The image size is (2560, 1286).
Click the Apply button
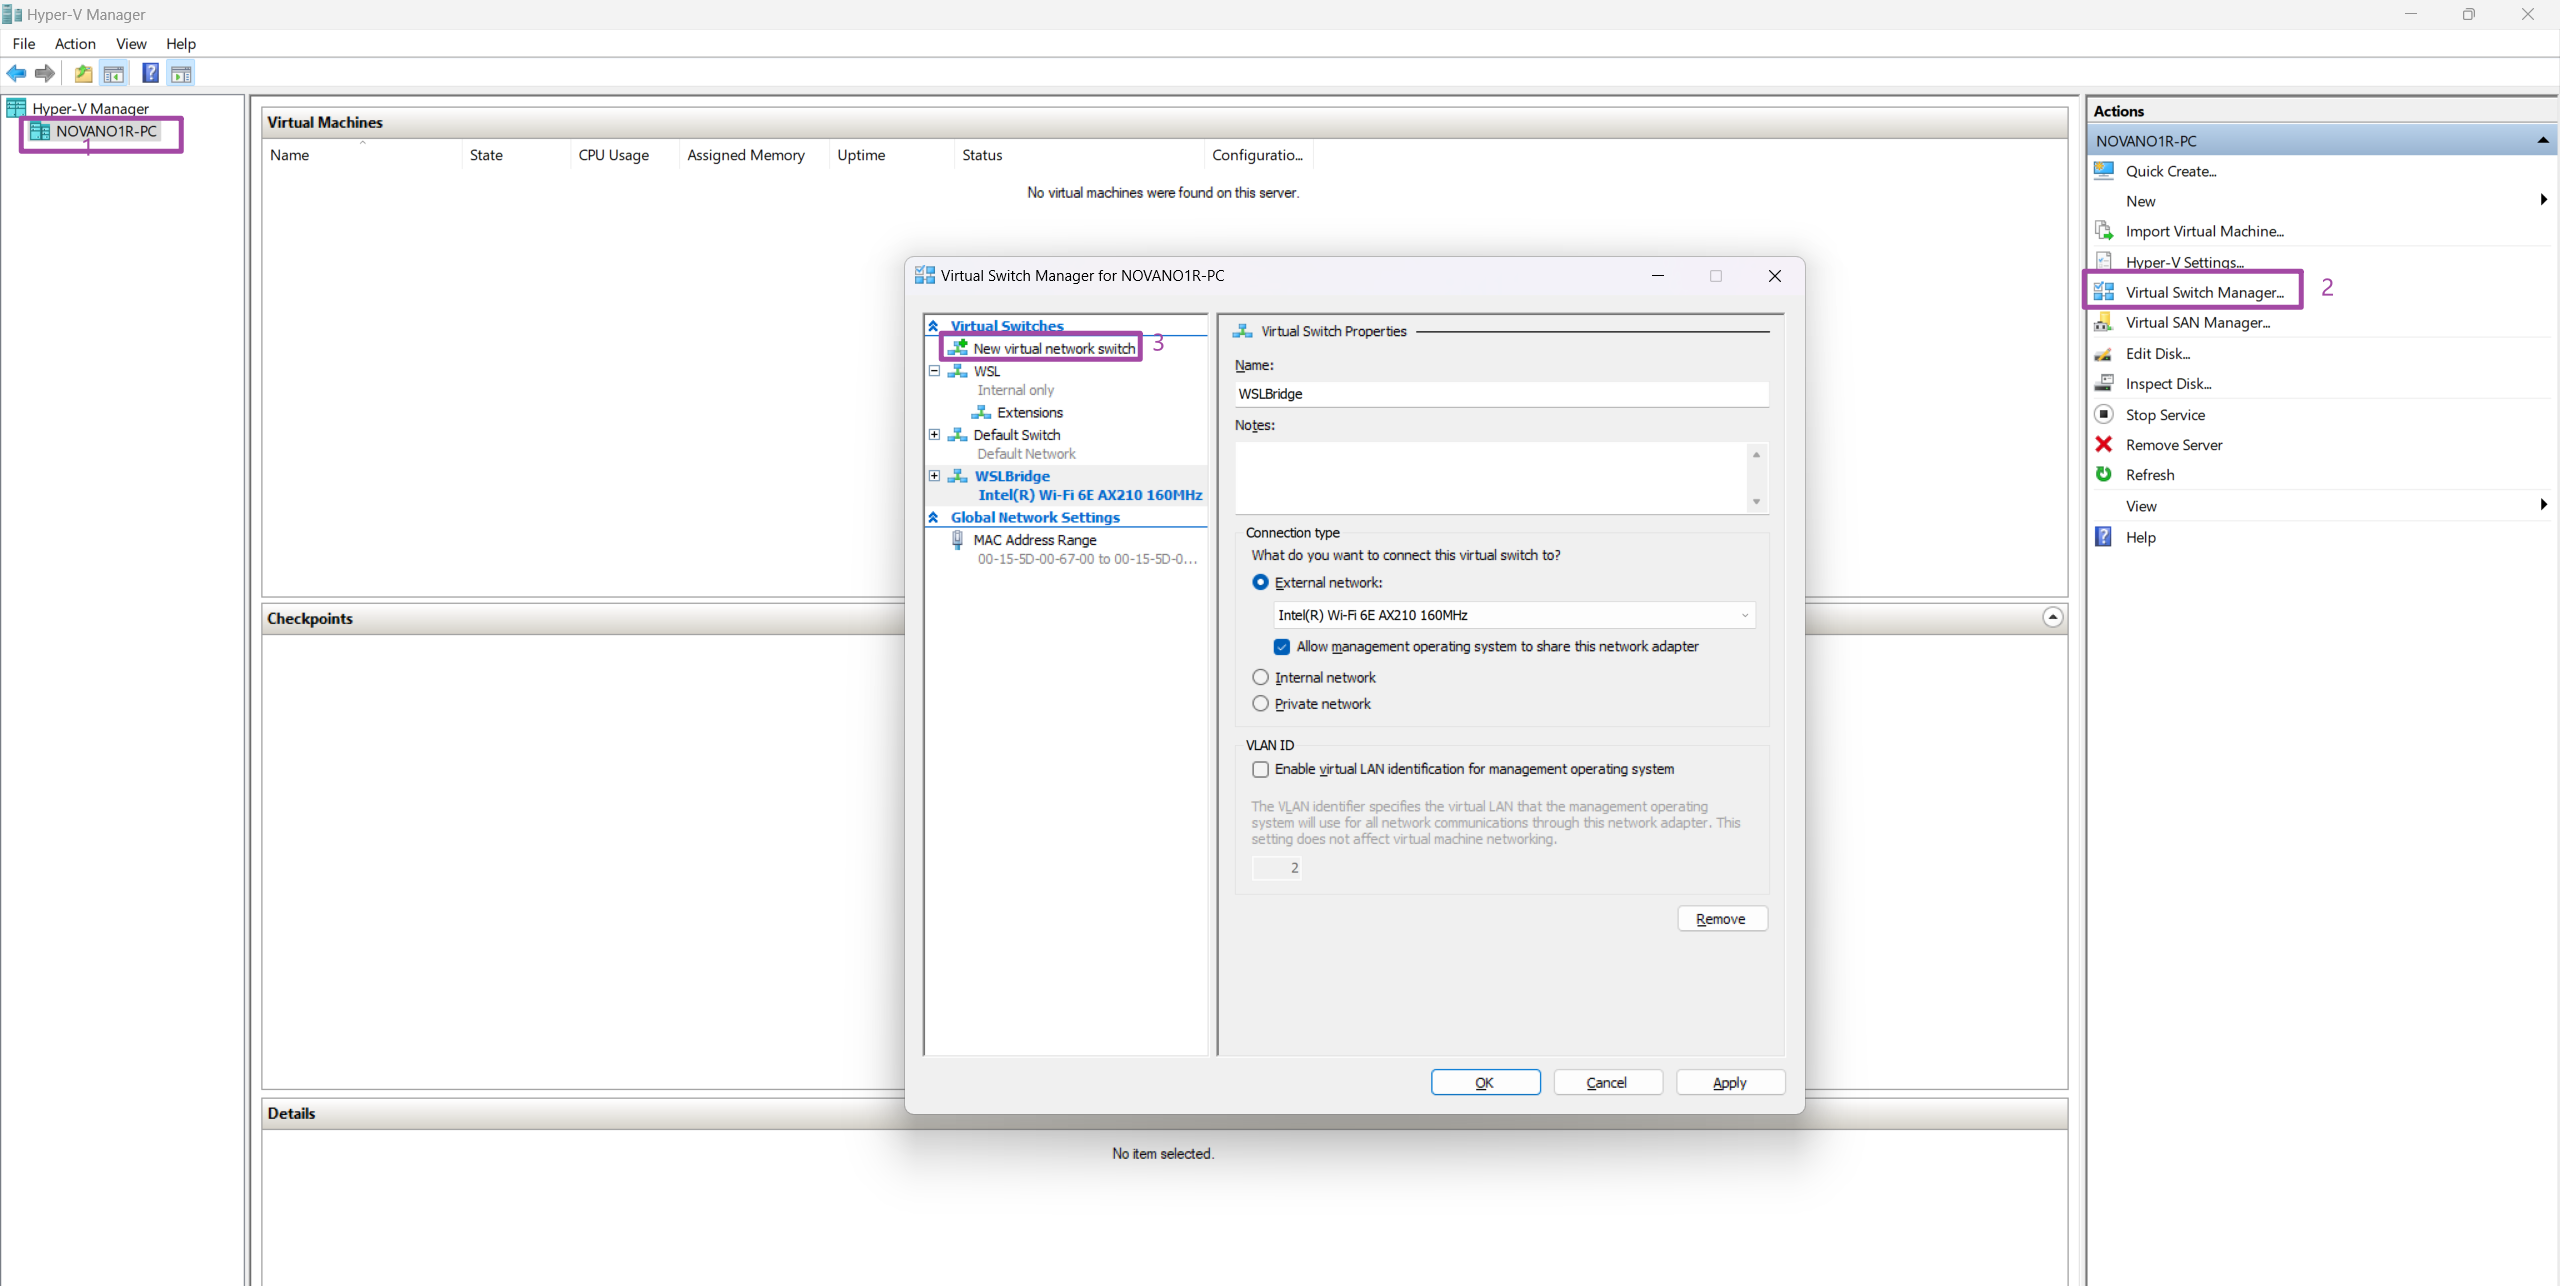tap(1729, 1082)
